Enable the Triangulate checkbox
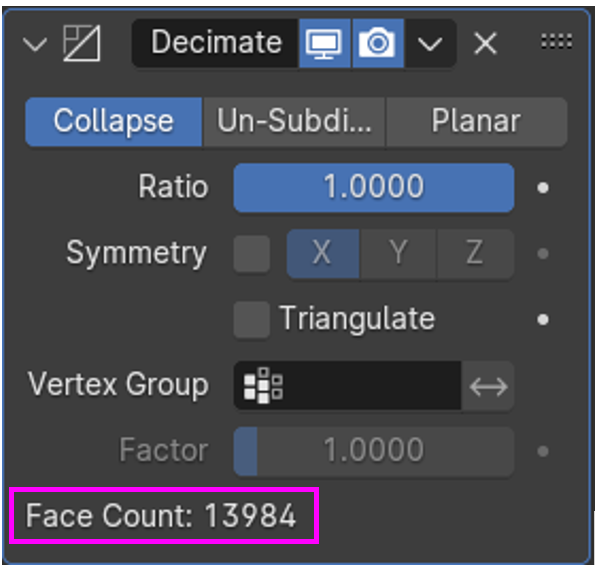This screenshot has height=578, width=599. pos(252,319)
